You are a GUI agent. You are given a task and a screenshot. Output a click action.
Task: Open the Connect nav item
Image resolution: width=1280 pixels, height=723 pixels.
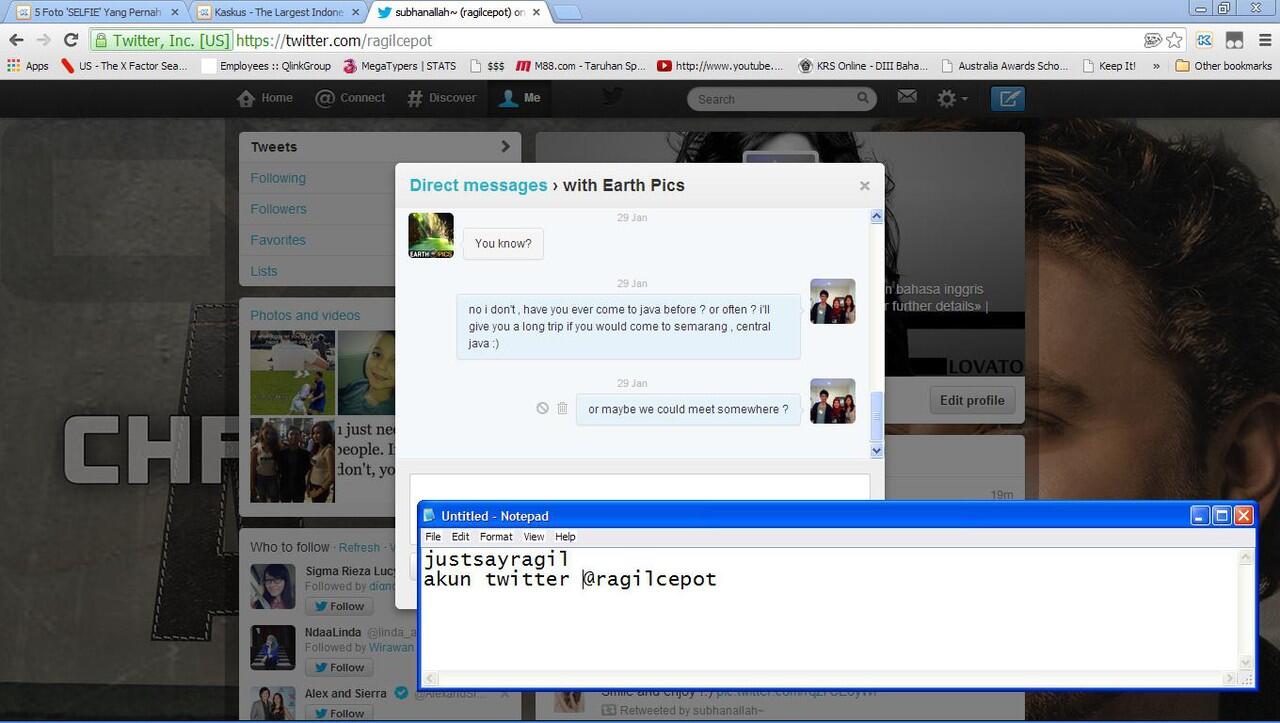(350, 98)
